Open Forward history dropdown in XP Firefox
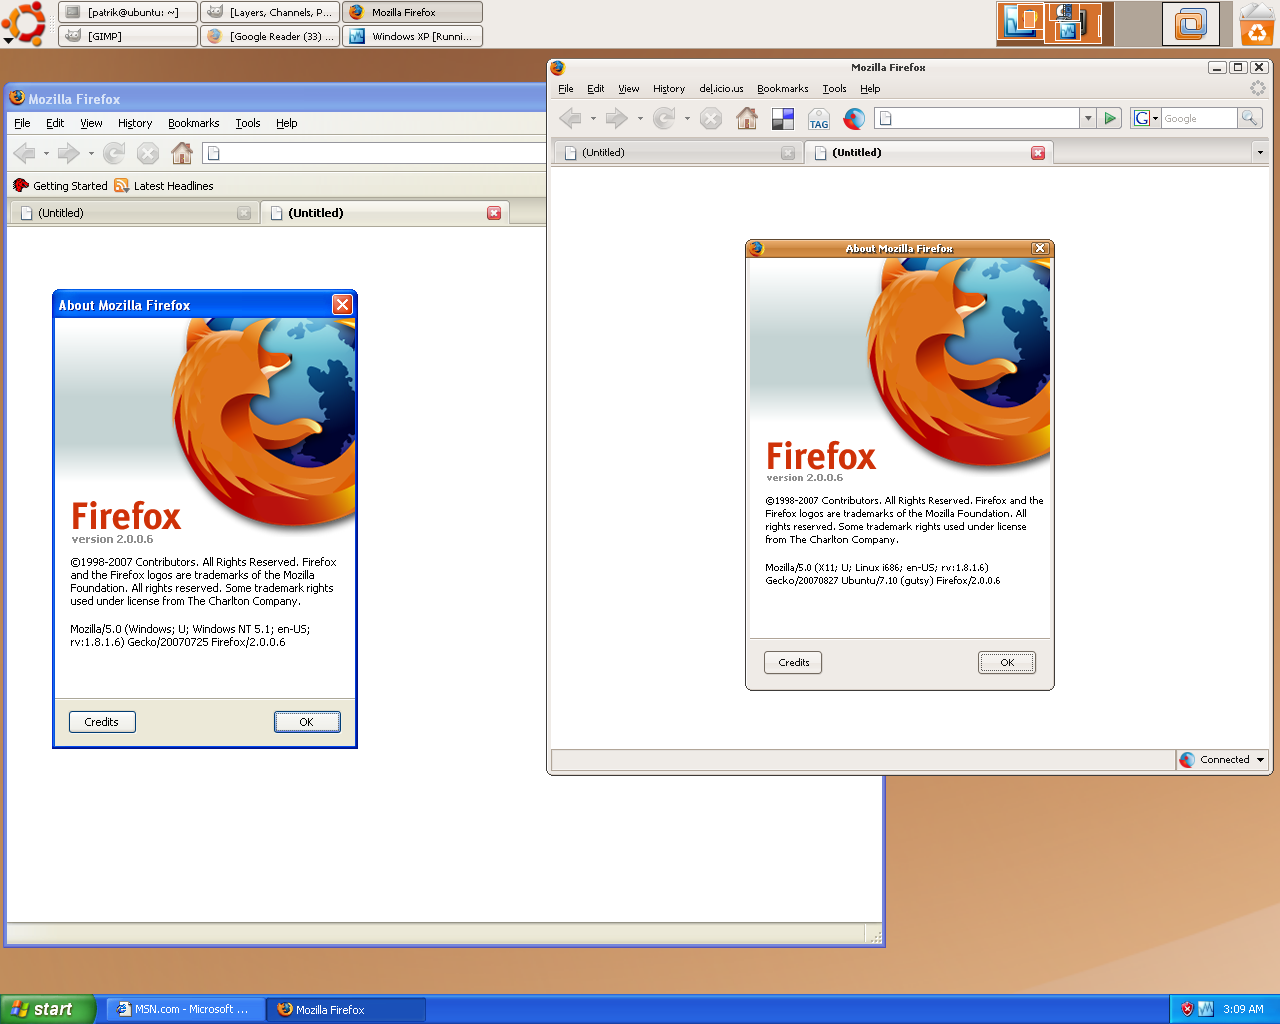 (91, 153)
